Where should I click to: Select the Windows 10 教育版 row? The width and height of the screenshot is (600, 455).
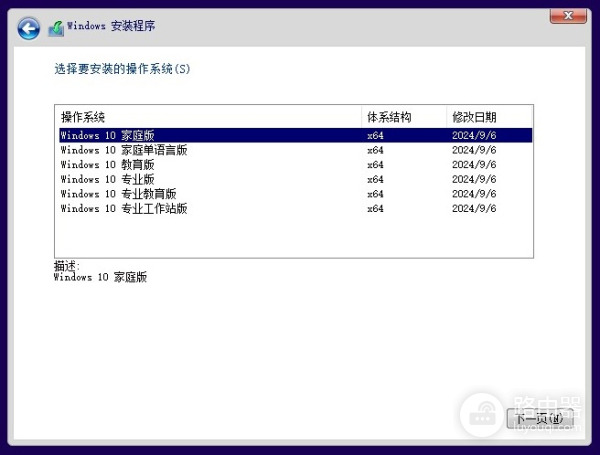(x=295, y=165)
